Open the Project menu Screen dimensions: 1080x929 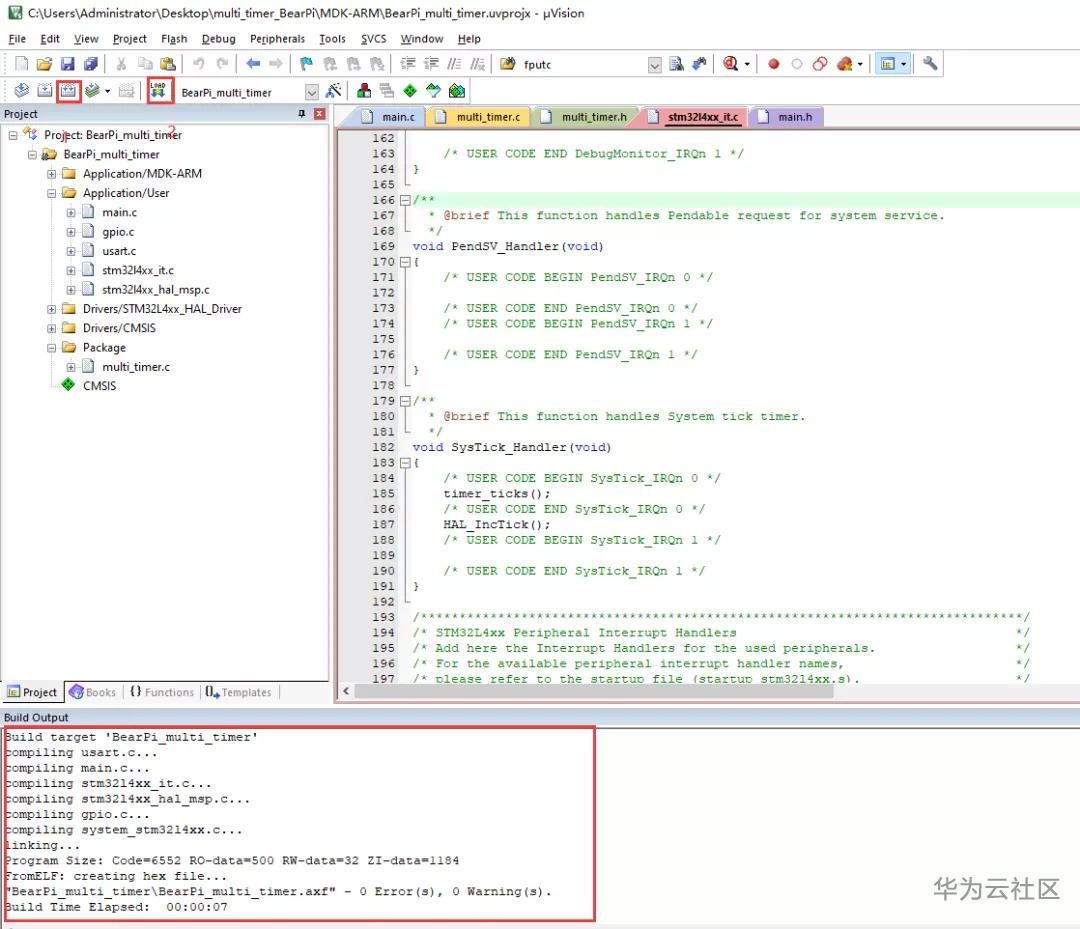pos(129,39)
